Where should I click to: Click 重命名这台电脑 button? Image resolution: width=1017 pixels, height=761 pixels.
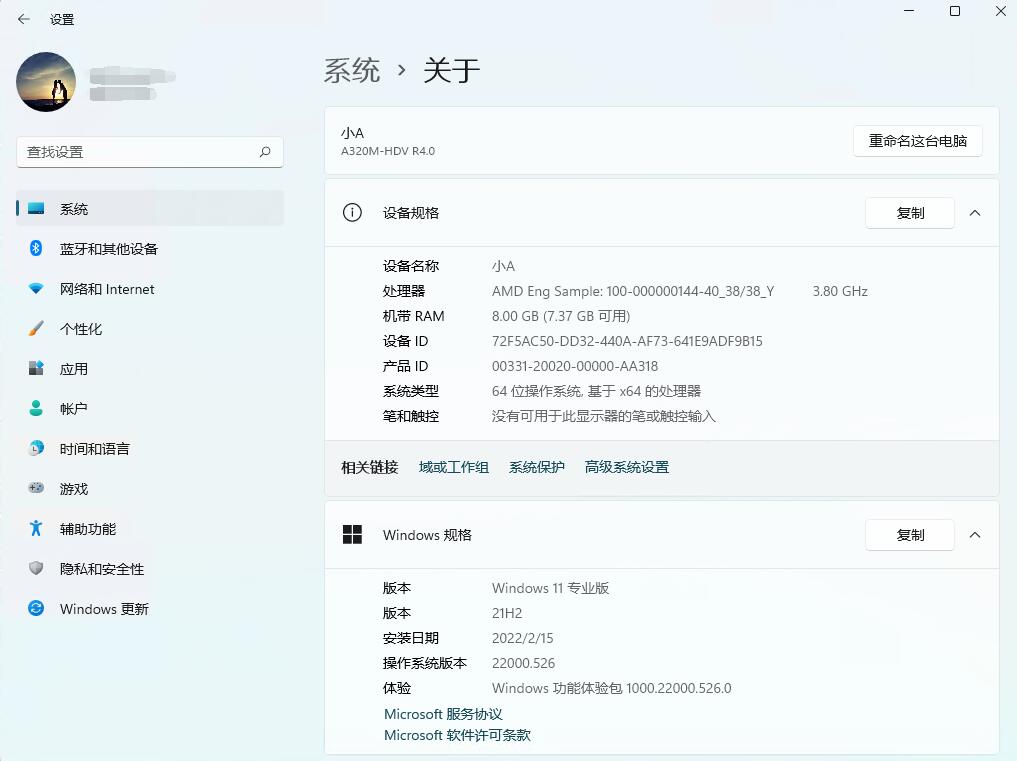[x=918, y=141]
